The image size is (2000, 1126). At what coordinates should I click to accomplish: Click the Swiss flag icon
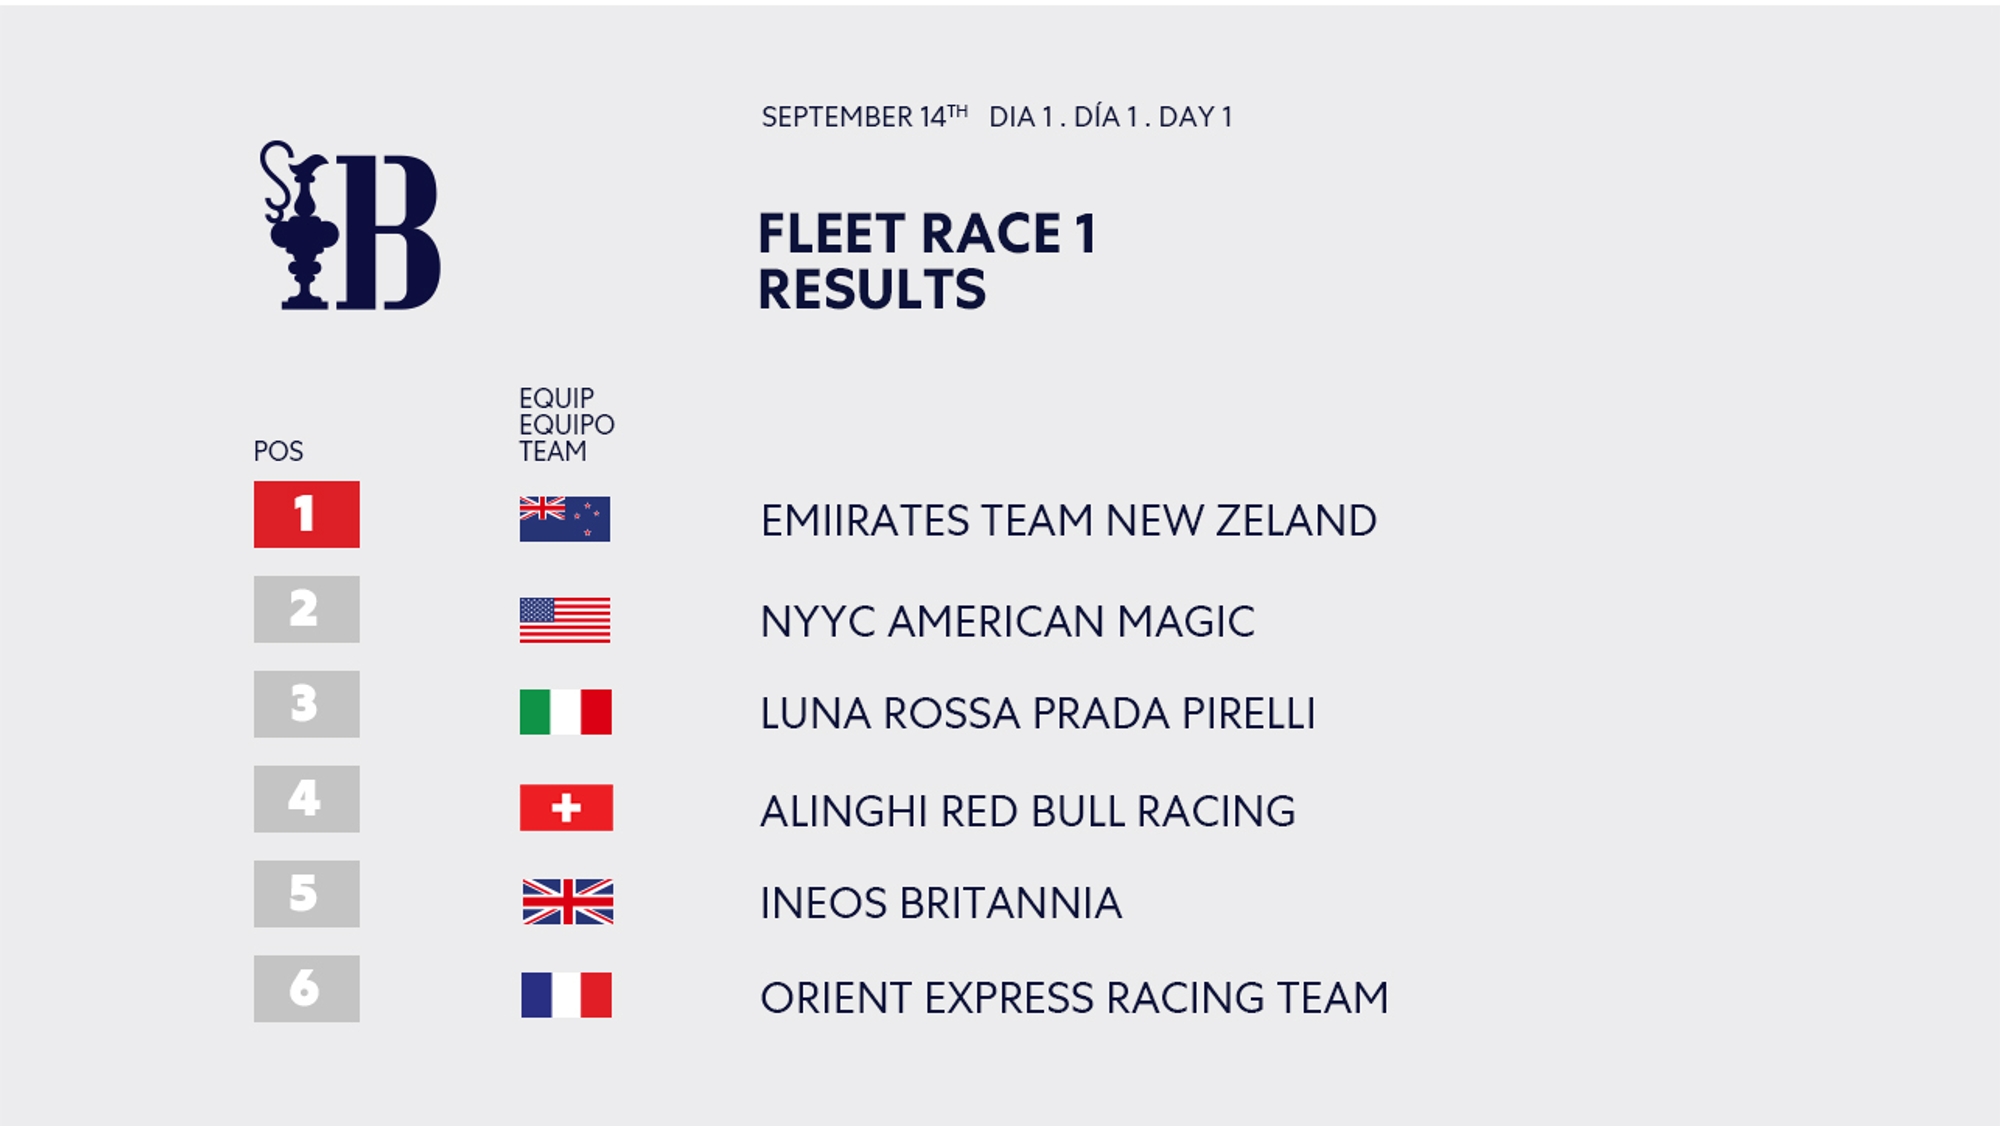[x=566, y=808]
